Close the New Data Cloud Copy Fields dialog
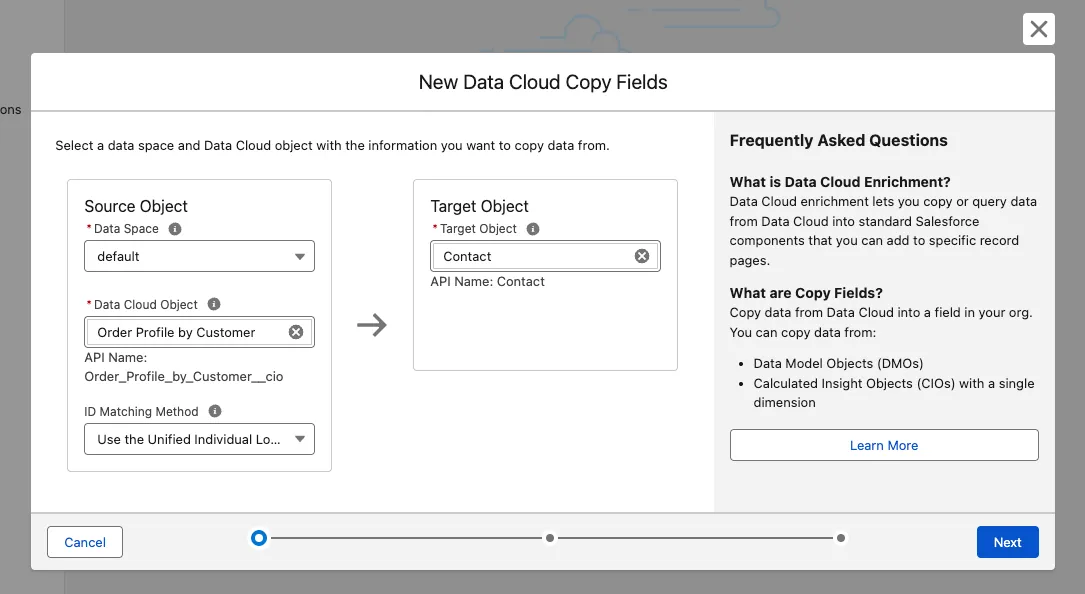Screen dimensions: 1085x594 [1039, 29]
